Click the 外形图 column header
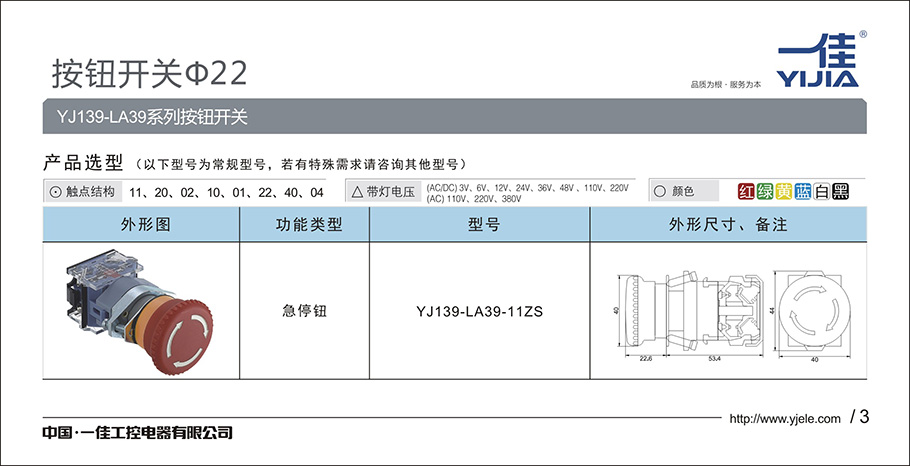 click(141, 225)
